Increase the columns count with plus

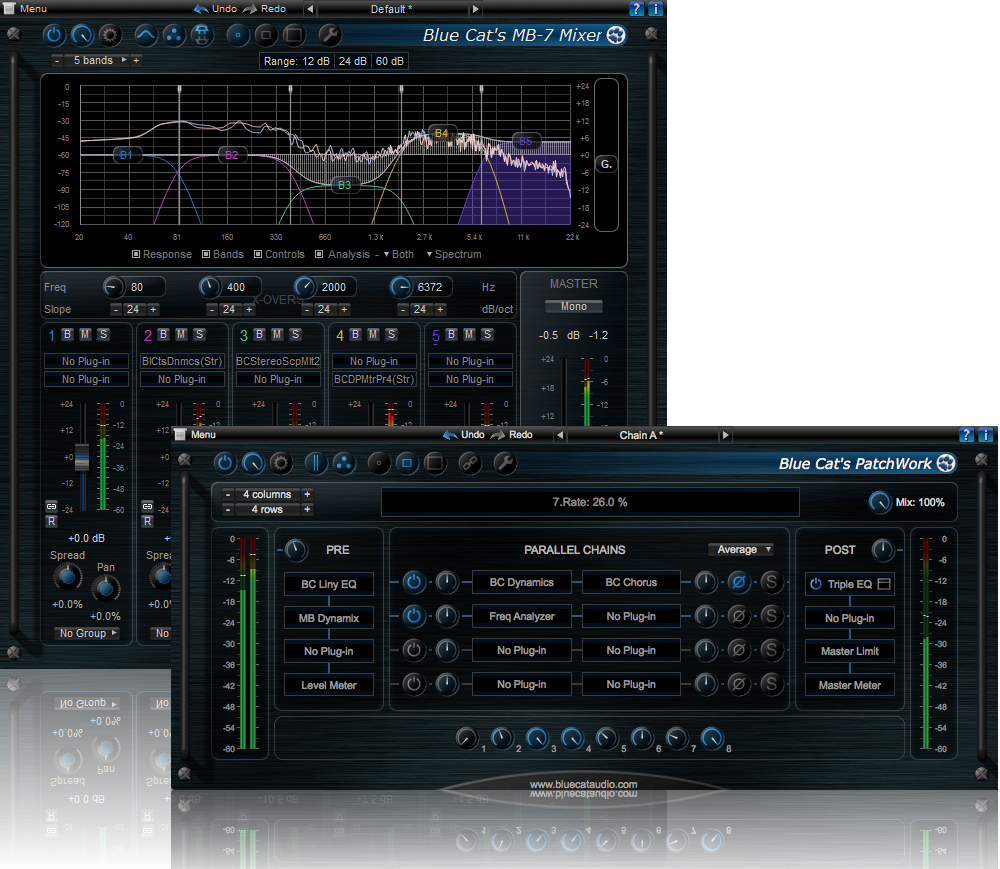[307, 494]
